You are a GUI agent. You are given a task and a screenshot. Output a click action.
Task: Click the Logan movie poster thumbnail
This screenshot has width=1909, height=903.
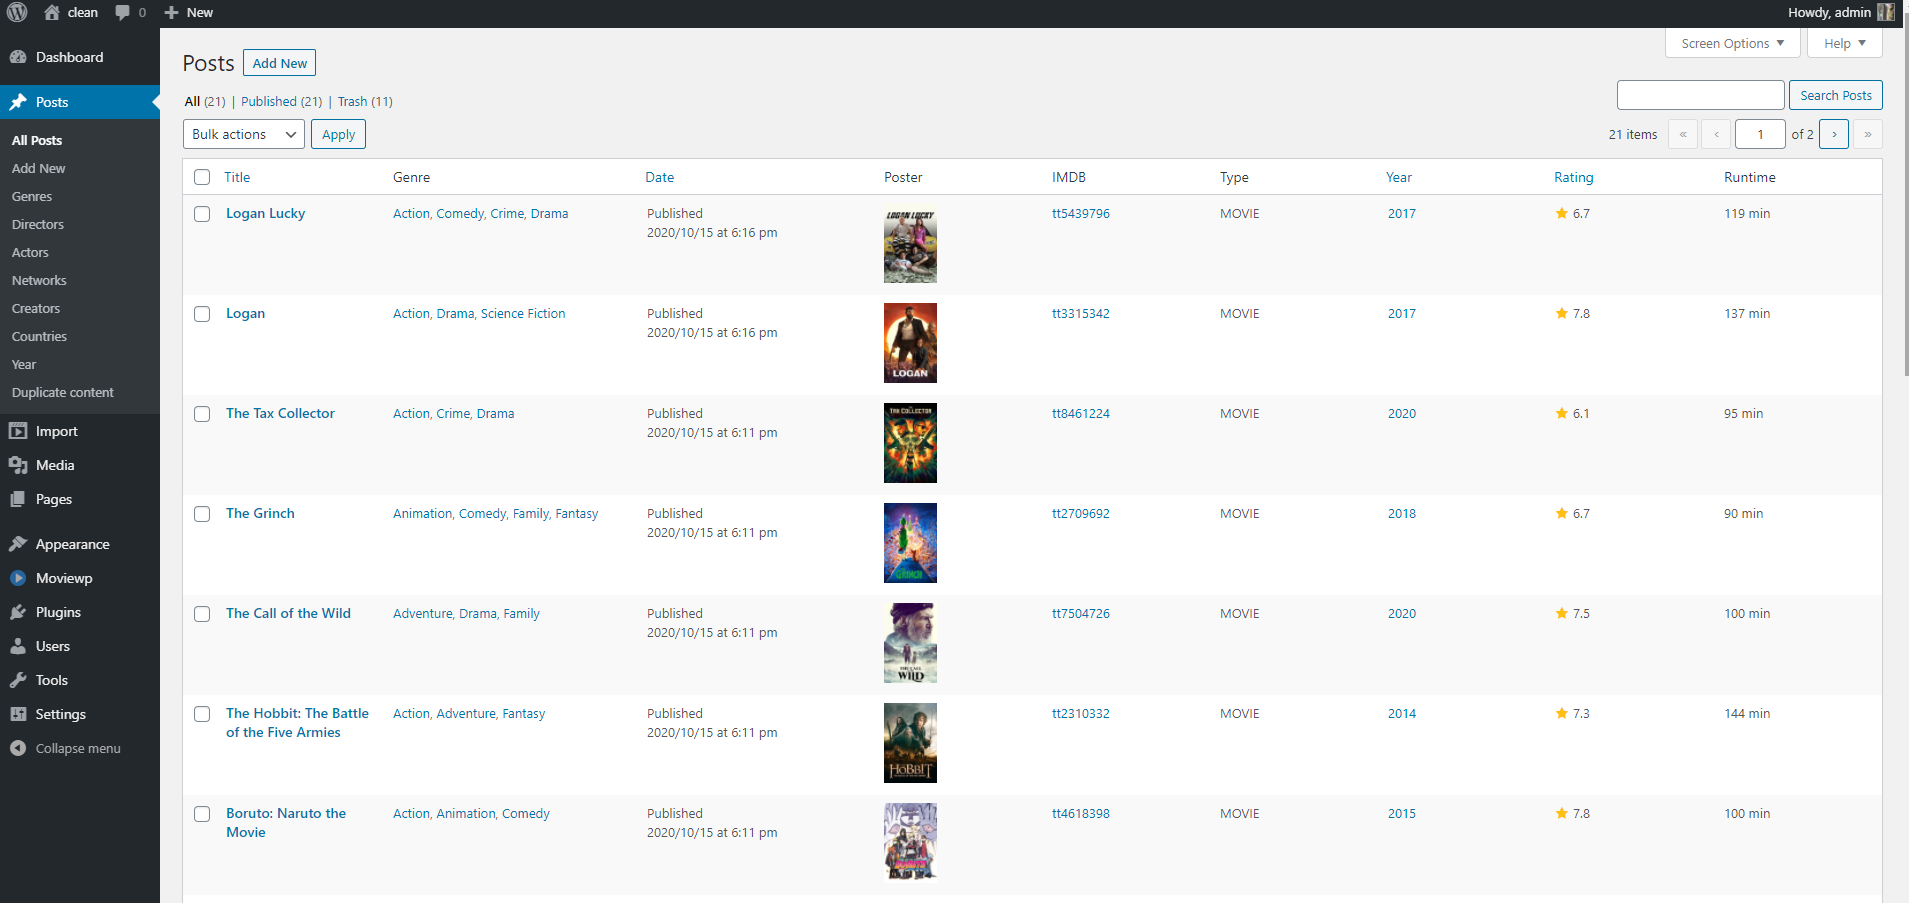tap(910, 343)
